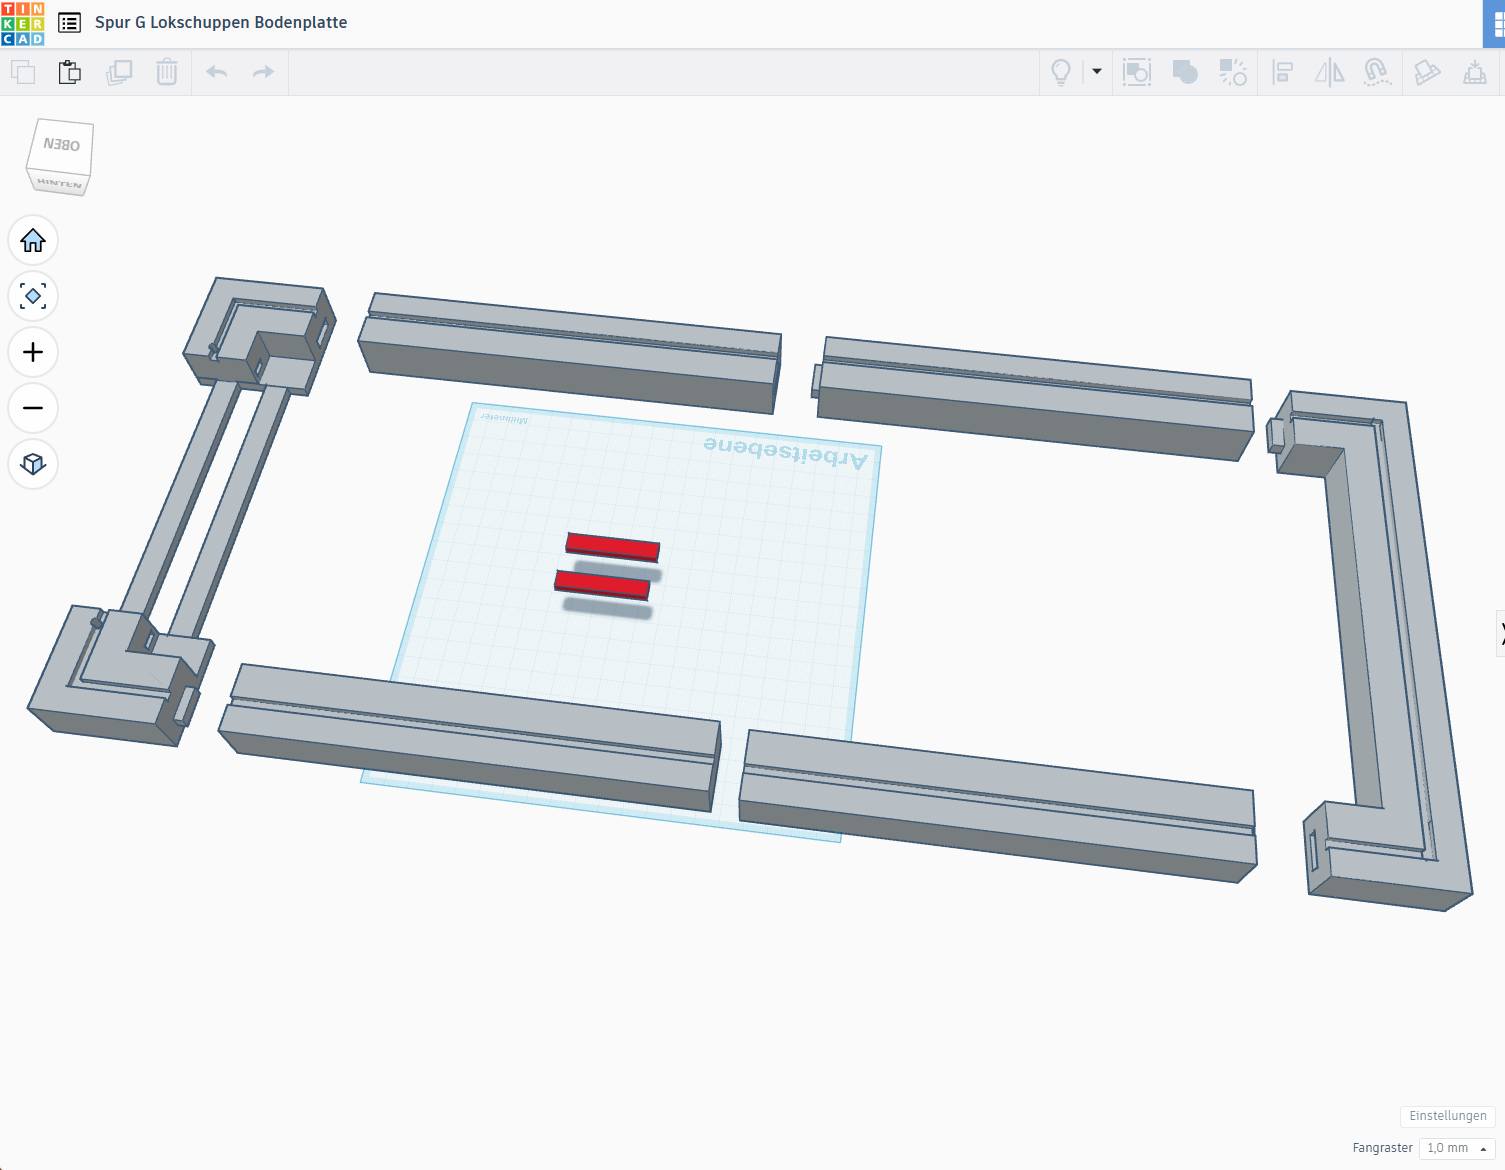Open the designs list menu icon
This screenshot has height=1170, width=1505.
pos(69,23)
